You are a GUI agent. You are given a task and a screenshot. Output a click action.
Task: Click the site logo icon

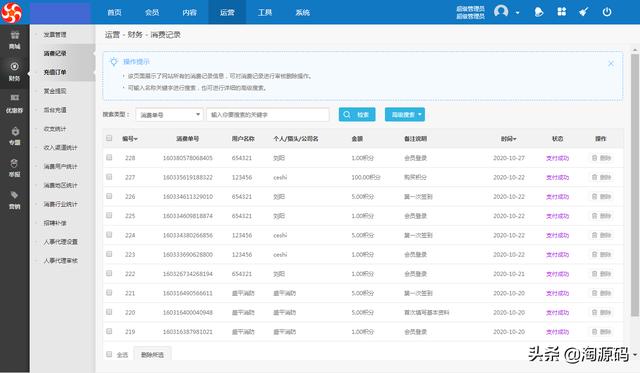pyautogui.click(x=11, y=12)
